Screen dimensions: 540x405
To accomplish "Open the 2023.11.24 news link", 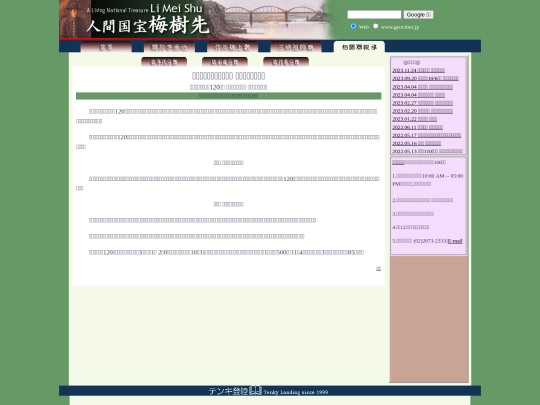I will 418,70.
